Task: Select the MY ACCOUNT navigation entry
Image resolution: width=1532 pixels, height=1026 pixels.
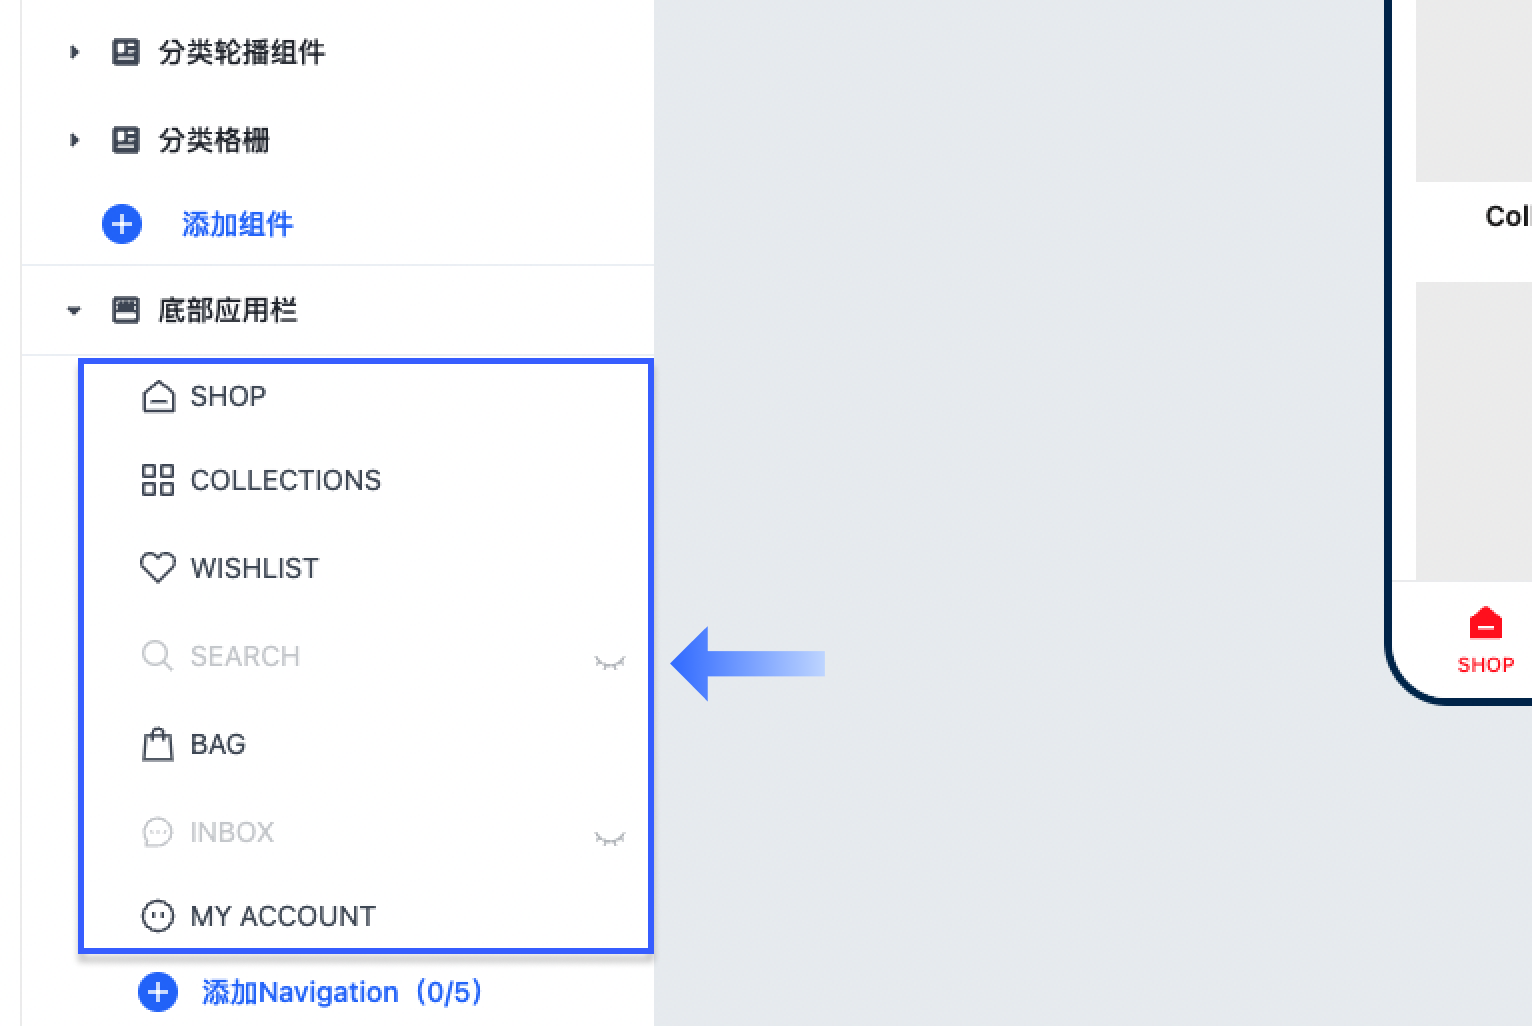Action: [366, 916]
